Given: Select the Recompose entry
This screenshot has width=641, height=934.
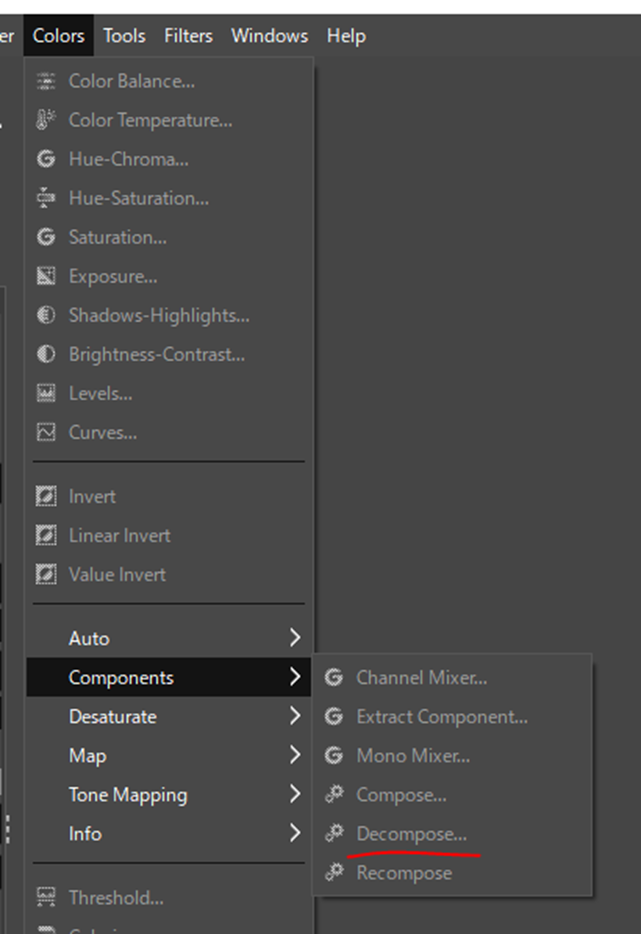Looking at the screenshot, I should 404,873.
